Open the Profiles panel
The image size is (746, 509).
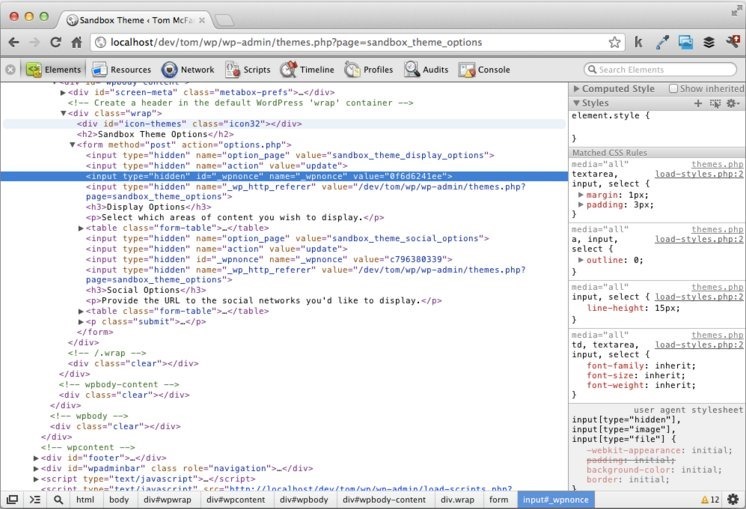click(369, 70)
